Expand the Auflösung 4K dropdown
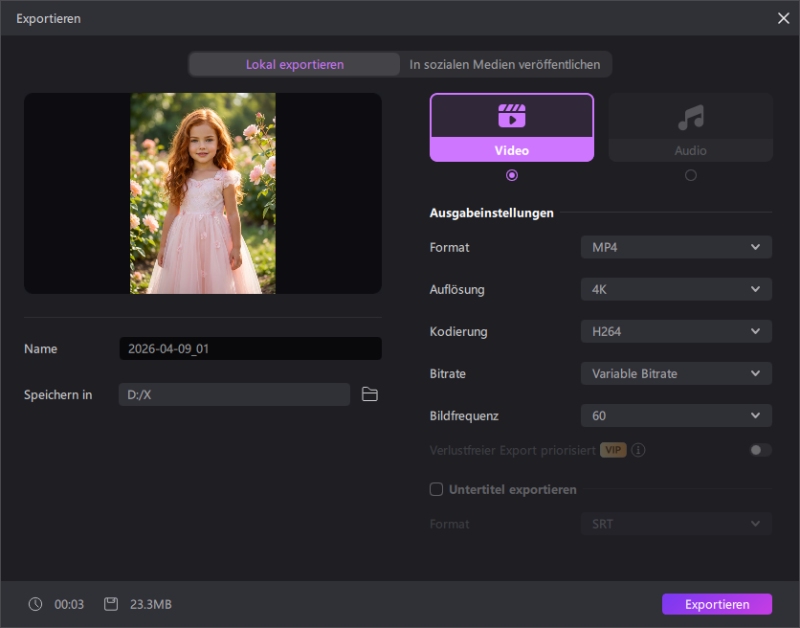Image resolution: width=800 pixels, height=628 pixels. click(676, 289)
